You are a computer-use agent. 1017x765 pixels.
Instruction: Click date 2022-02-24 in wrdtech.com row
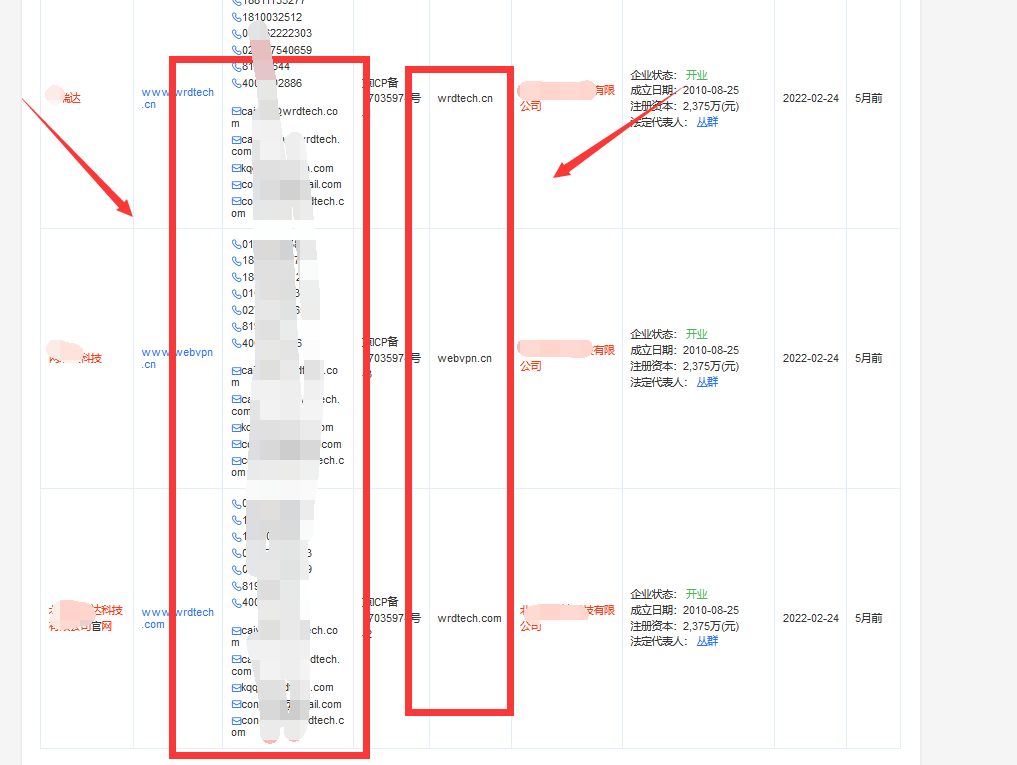(811, 618)
